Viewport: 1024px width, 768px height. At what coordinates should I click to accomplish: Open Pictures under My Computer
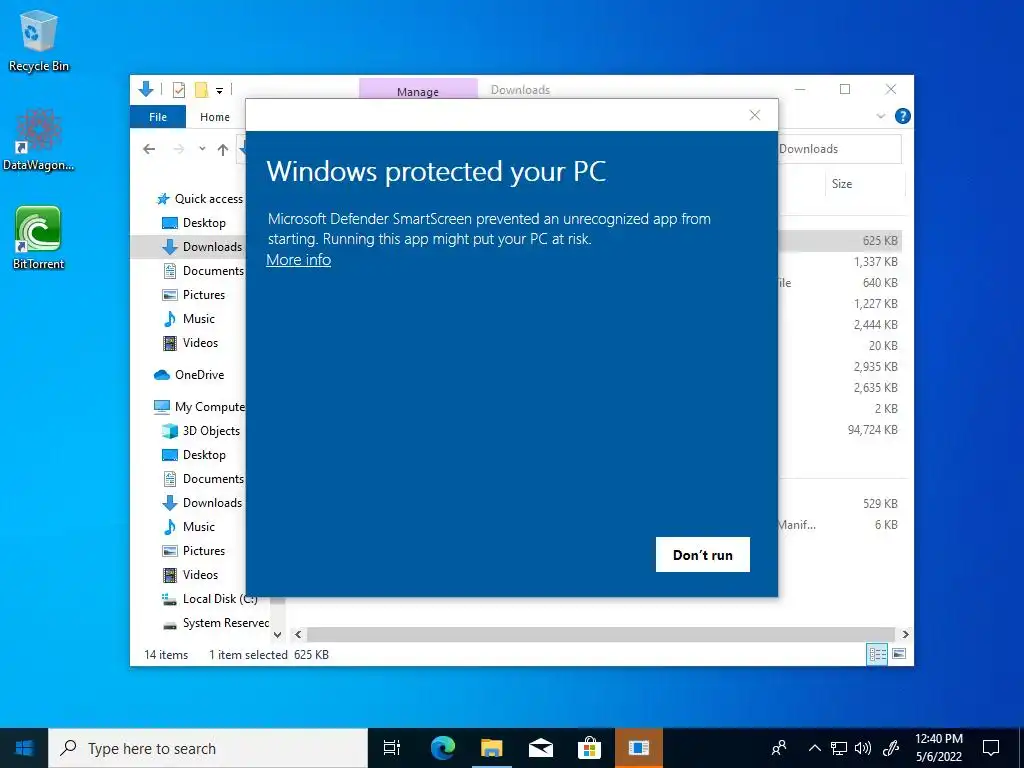coord(193,551)
